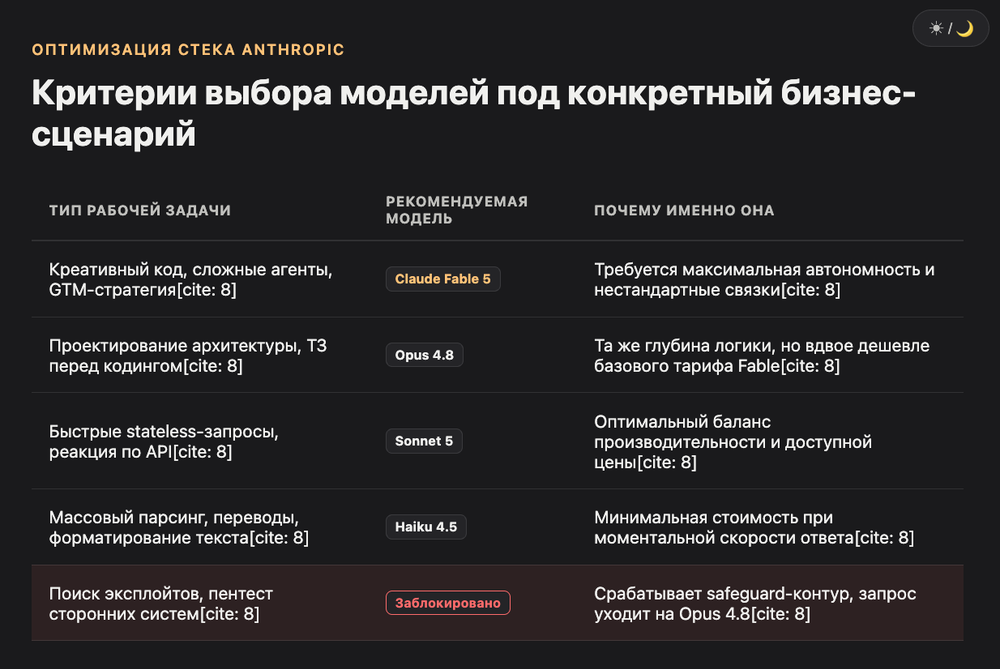
Task: Click cell Быстрые stateless-запросы, реакция по API
Action: coord(164,441)
